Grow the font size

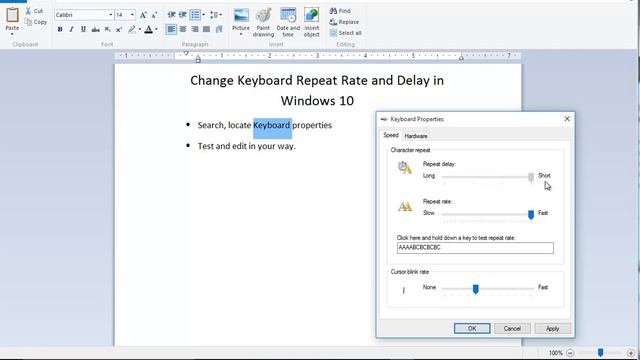click(143, 15)
